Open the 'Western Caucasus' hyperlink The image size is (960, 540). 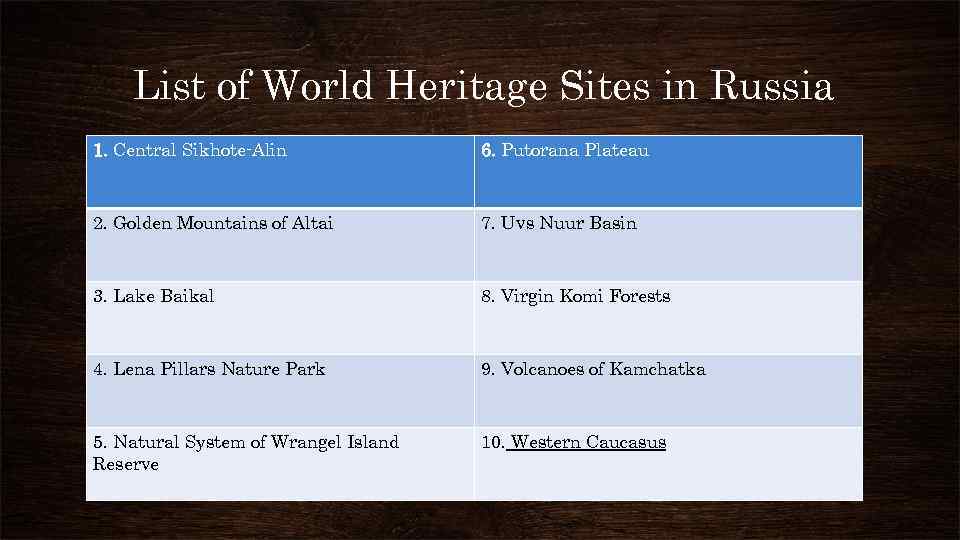(x=588, y=442)
